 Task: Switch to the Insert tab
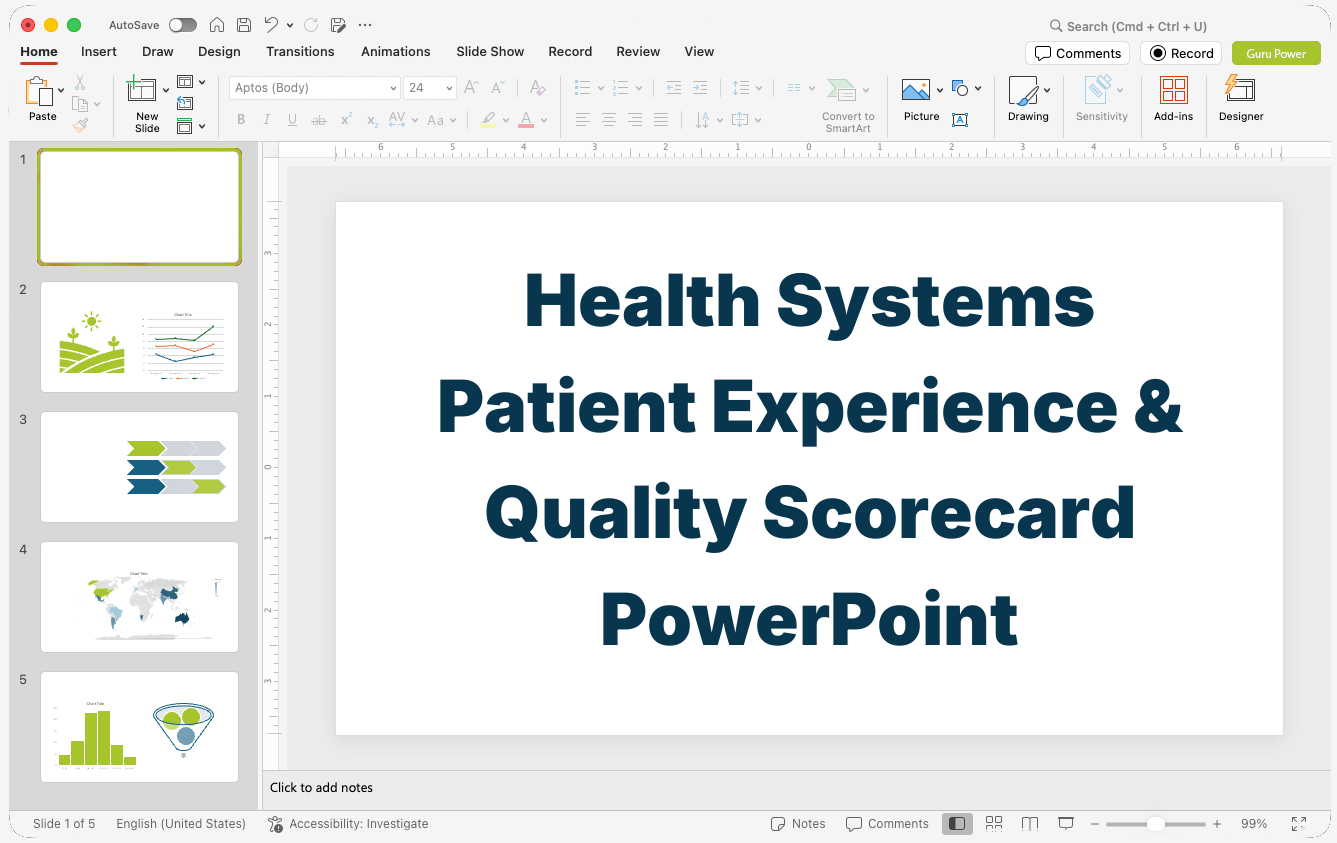click(x=99, y=51)
